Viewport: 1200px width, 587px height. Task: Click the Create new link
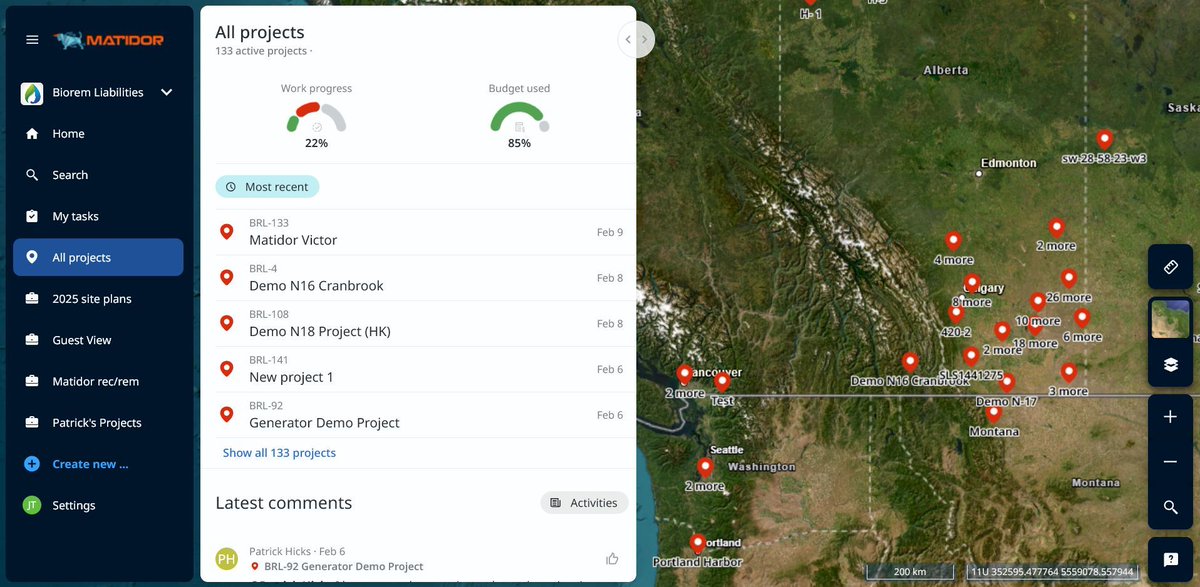tap(90, 464)
